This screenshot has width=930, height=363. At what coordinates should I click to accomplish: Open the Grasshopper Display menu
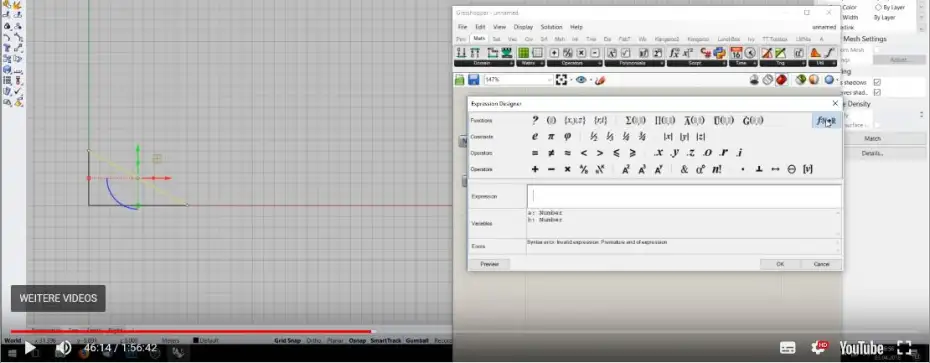(x=523, y=27)
